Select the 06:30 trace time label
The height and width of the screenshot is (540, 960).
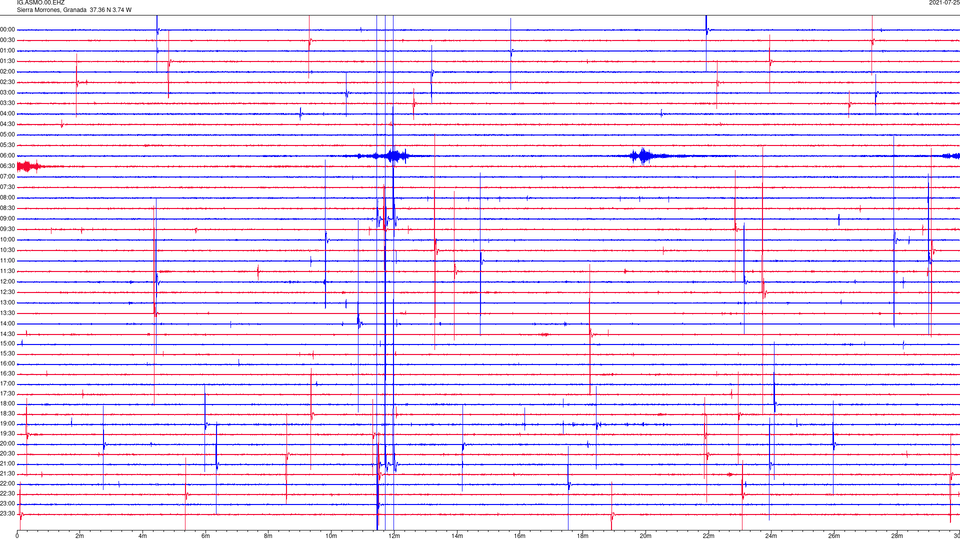[8, 166]
